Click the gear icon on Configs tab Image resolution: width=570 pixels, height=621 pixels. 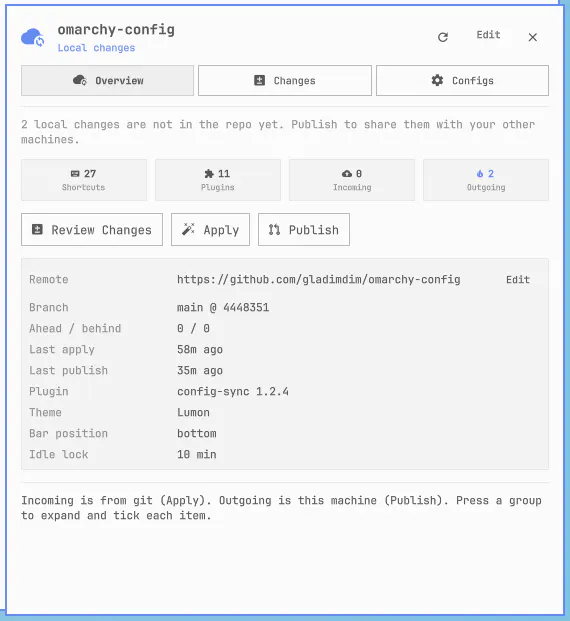point(437,80)
